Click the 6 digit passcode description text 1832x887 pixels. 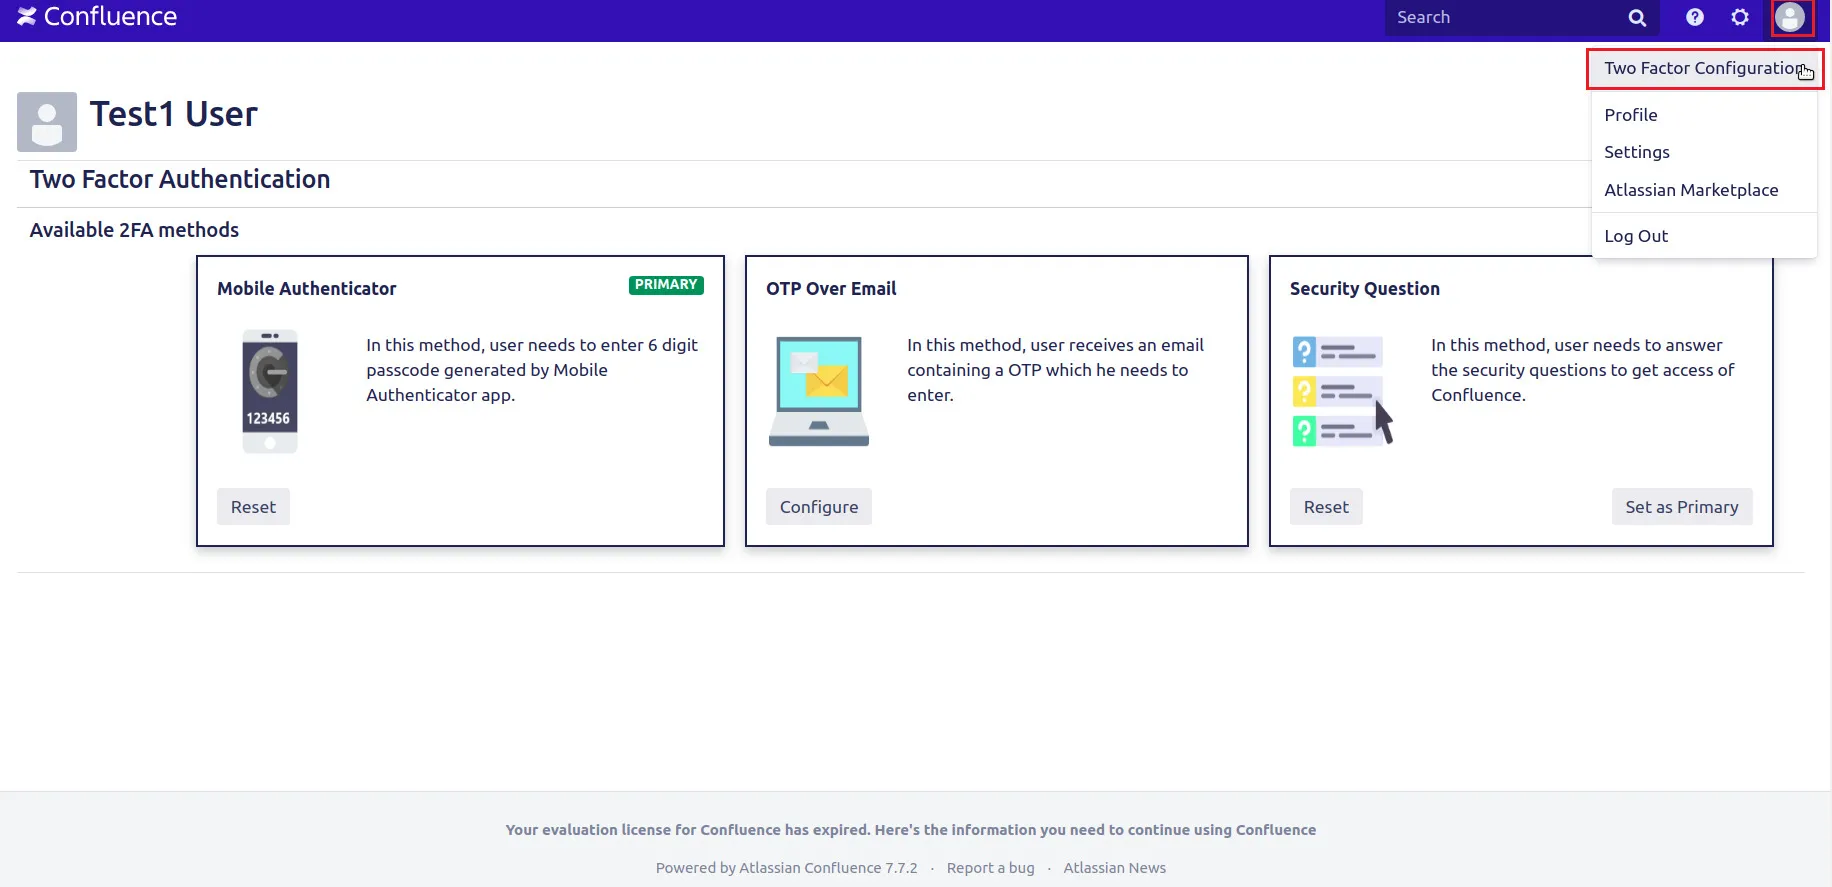pyautogui.click(x=532, y=370)
